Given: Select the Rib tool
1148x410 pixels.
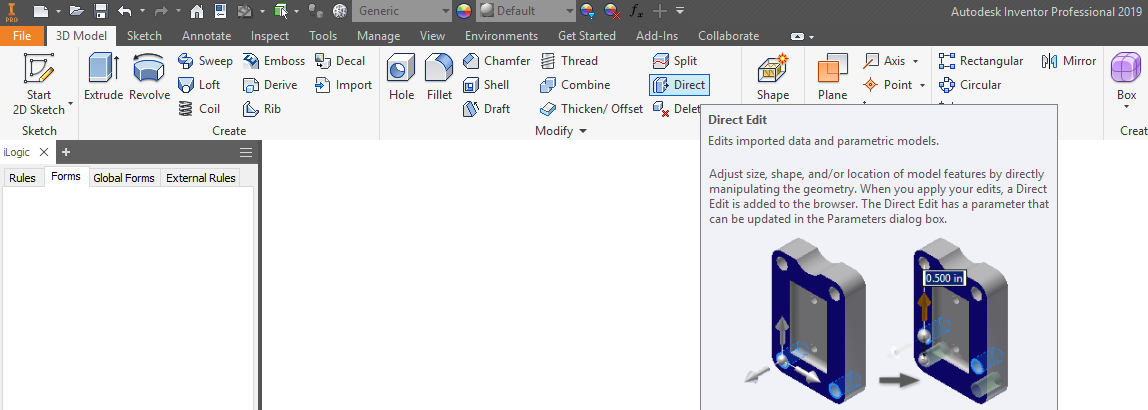Looking at the screenshot, I should pos(261,109).
